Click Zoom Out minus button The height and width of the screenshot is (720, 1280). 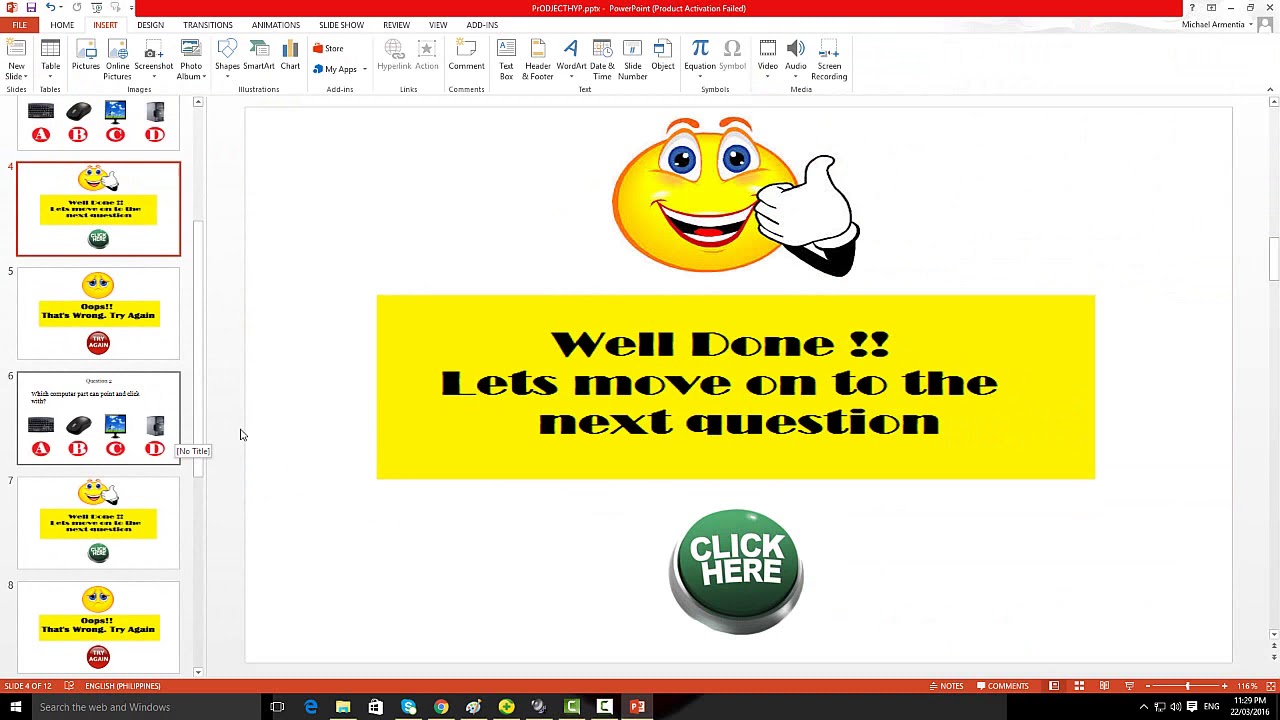(1147, 686)
